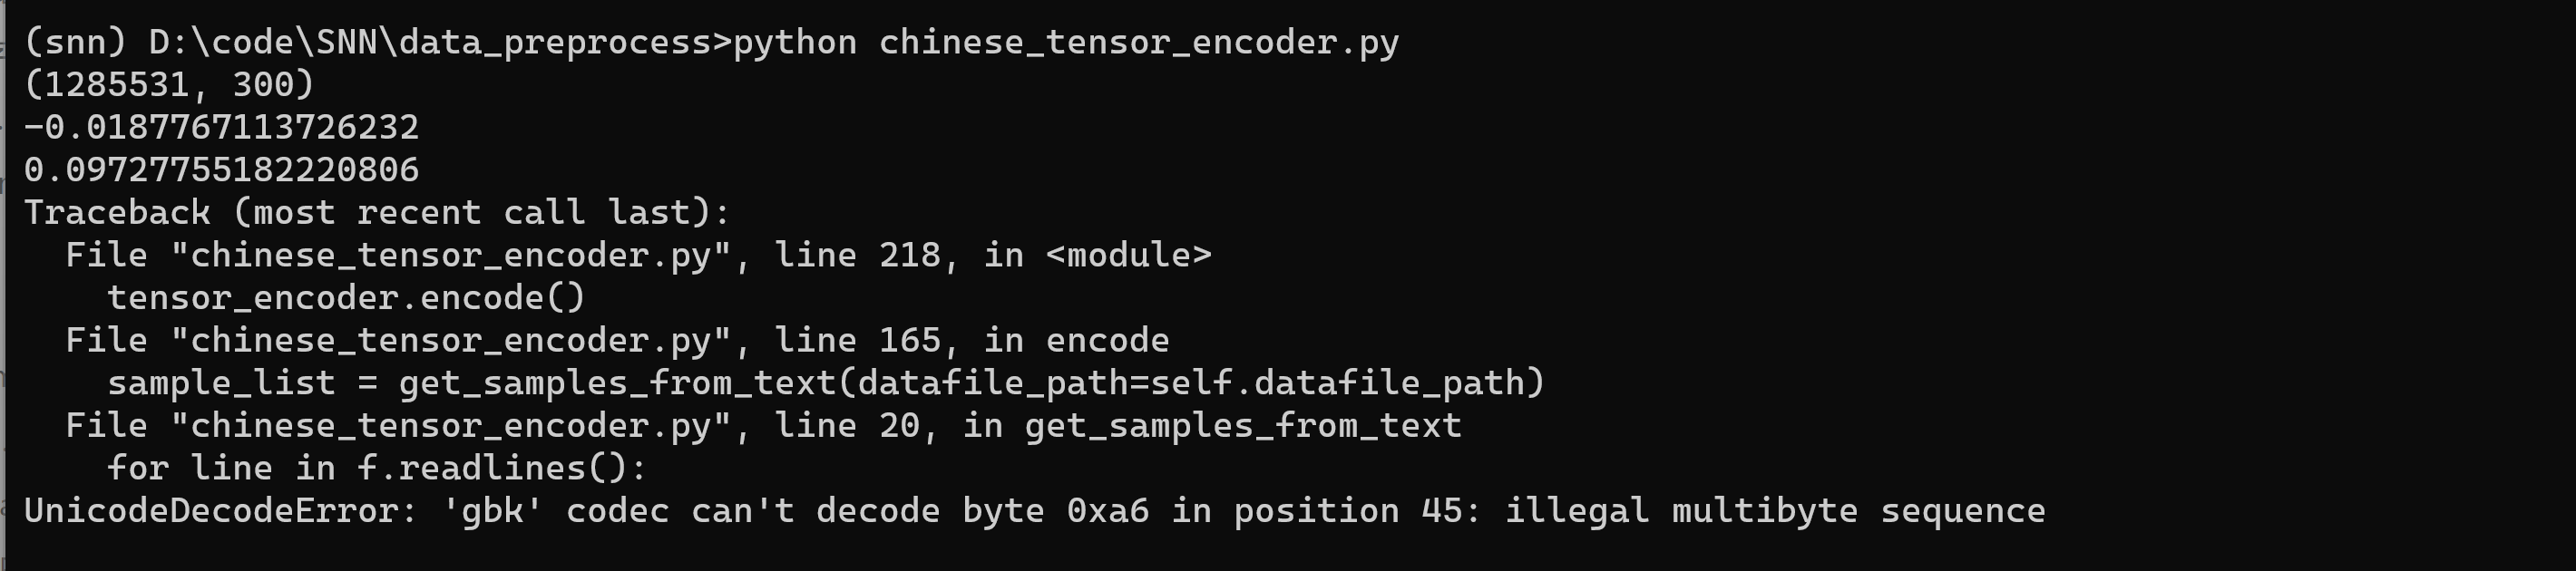This screenshot has height=571, width=2576.
Task: Click the "(snn)" environment prefix
Action: [x=75, y=42]
